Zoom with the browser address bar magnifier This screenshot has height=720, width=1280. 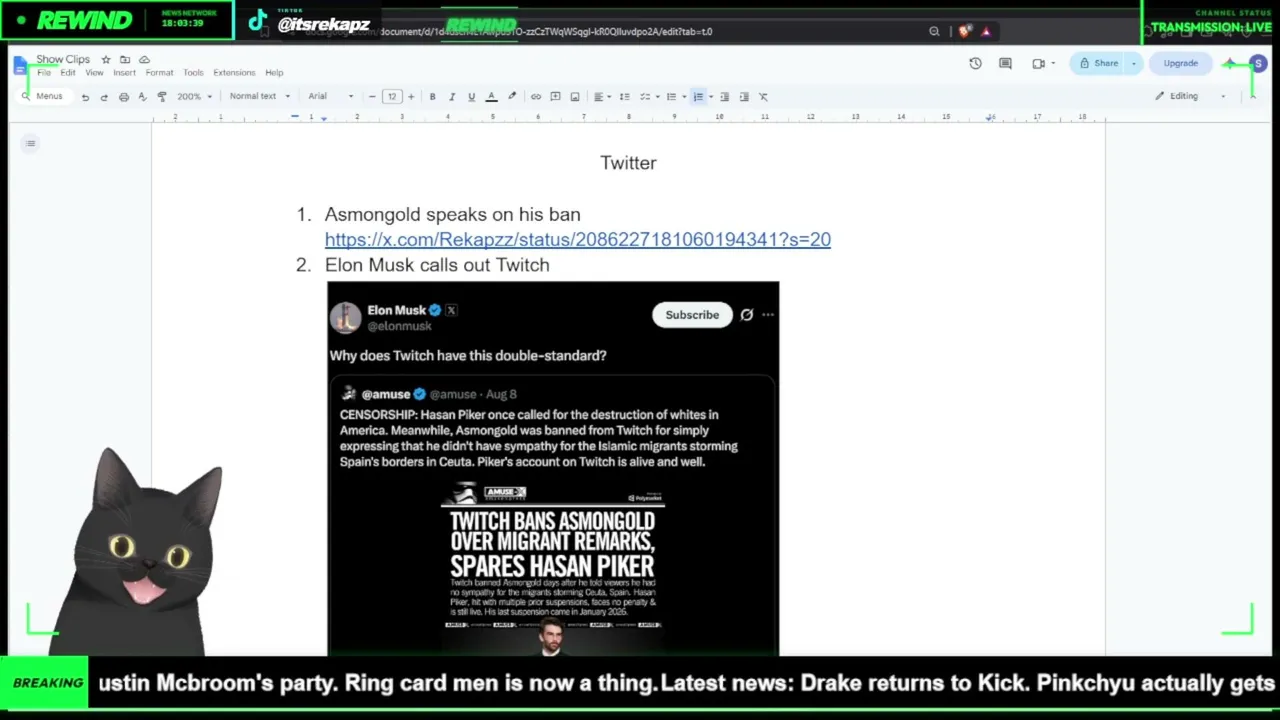pos(934,32)
